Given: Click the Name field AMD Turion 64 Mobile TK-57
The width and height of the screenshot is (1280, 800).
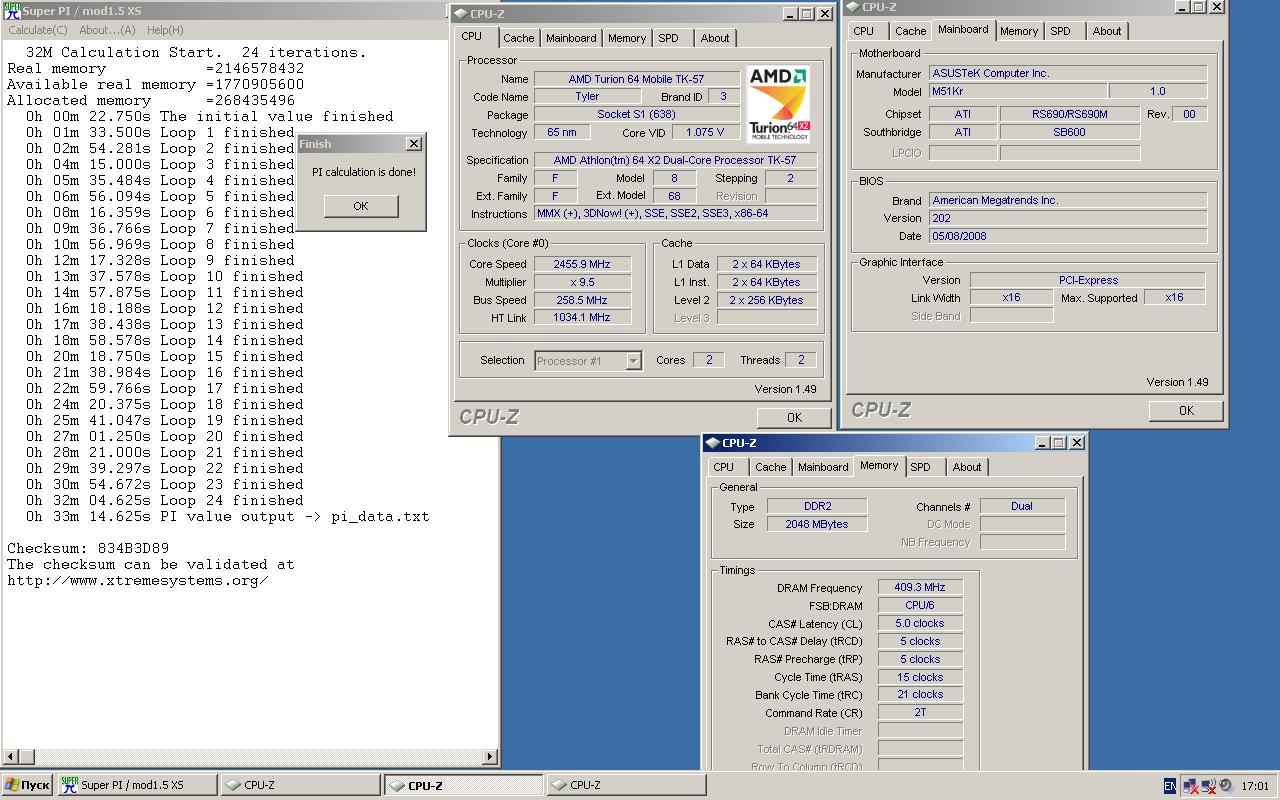Looking at the screenshot, I should 636,79.
